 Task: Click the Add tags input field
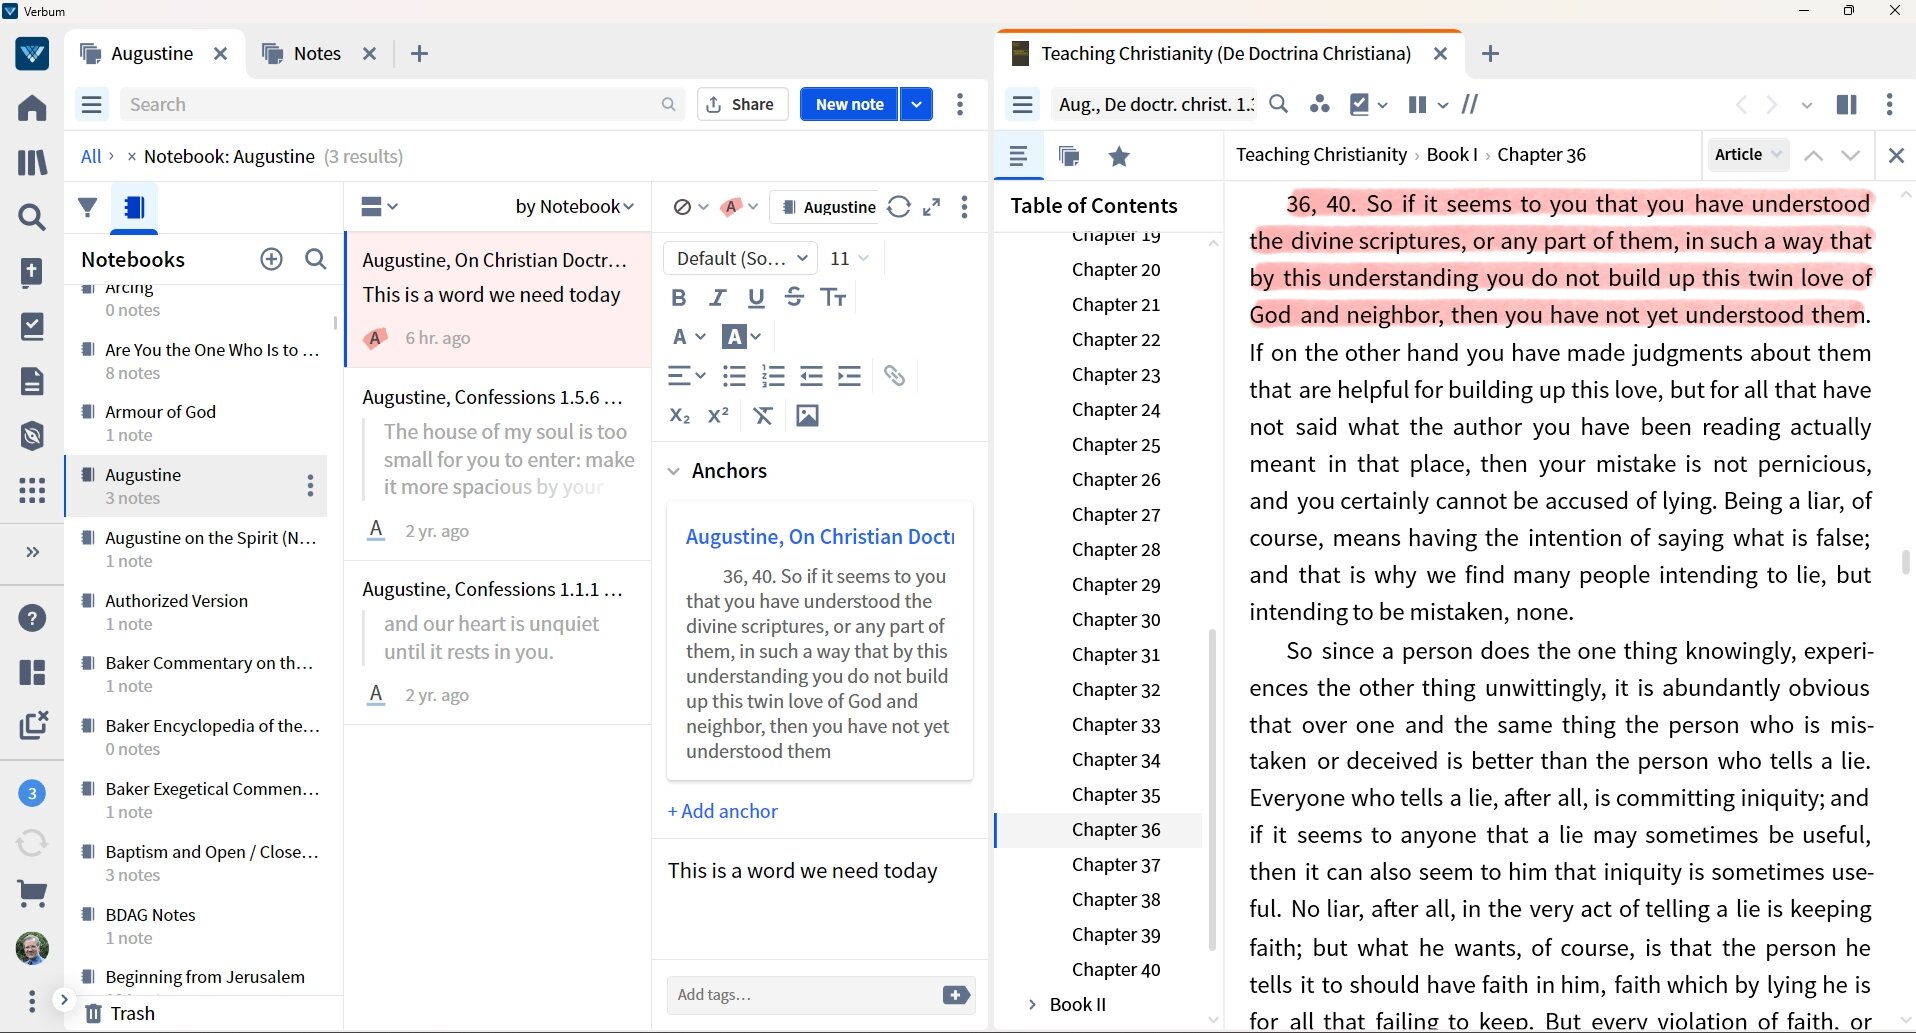click(803, 995)
